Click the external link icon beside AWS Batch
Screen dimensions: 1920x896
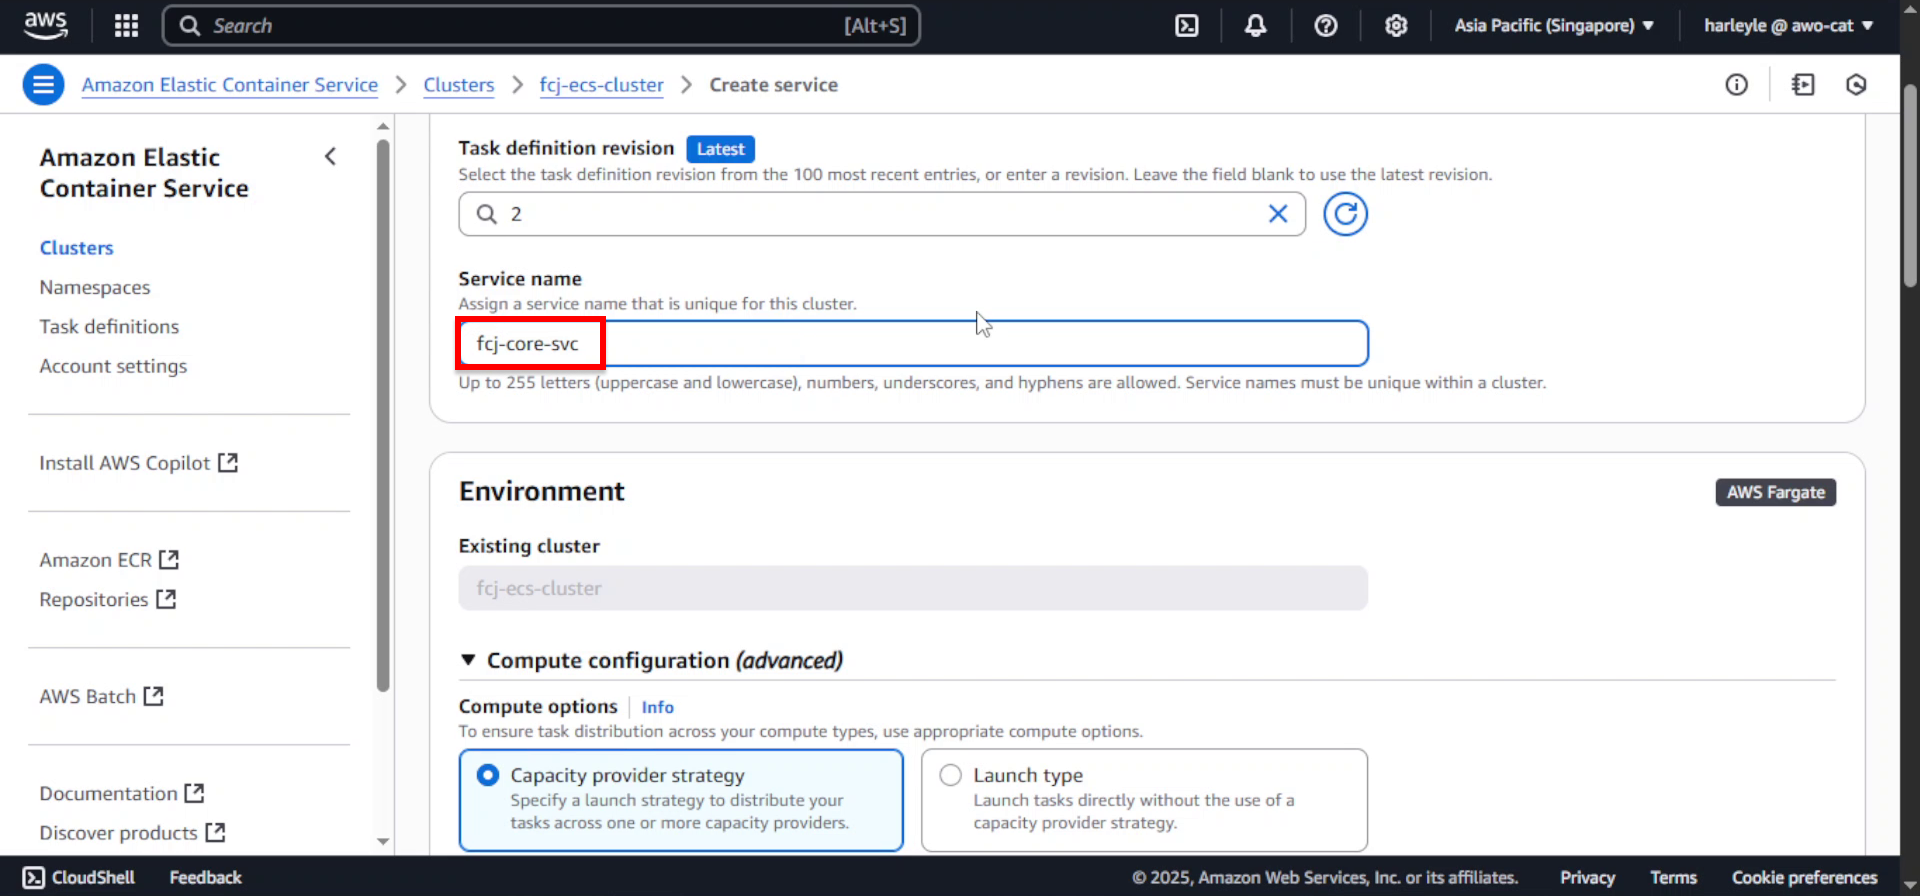153,695
